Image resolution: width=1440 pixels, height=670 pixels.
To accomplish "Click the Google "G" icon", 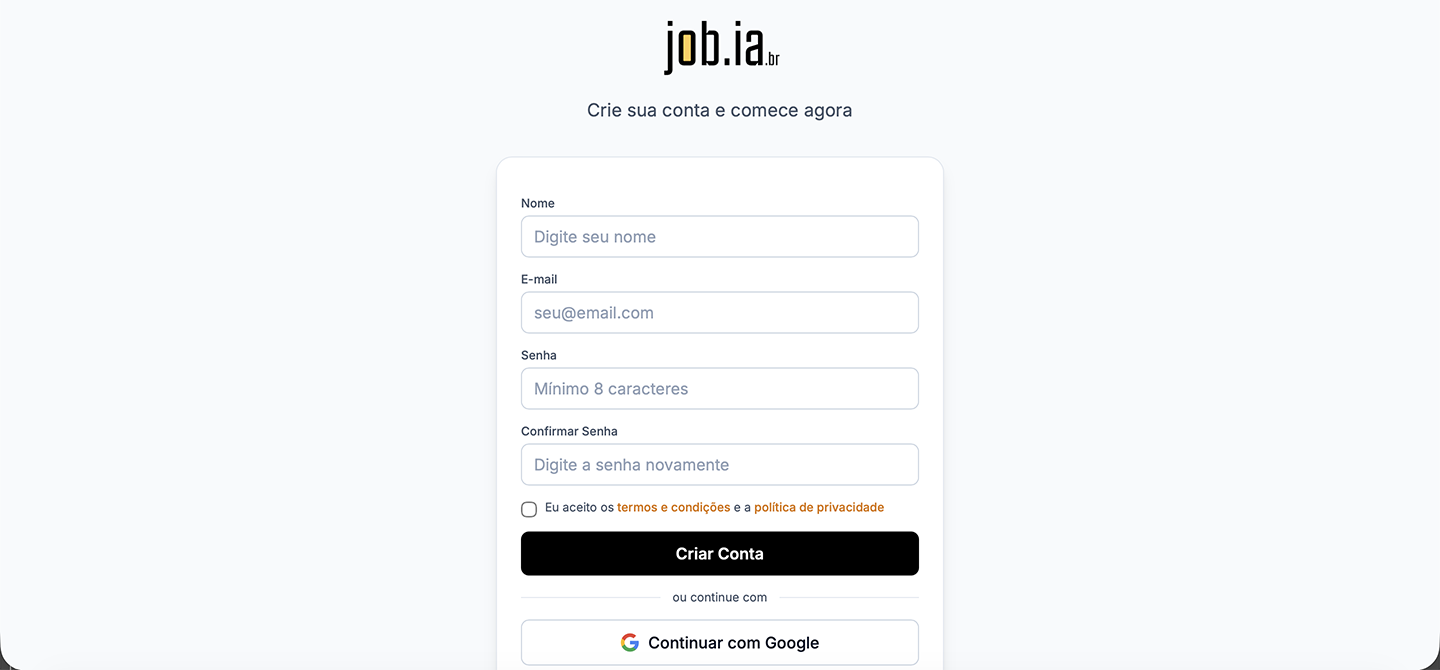I will [630, 643].
